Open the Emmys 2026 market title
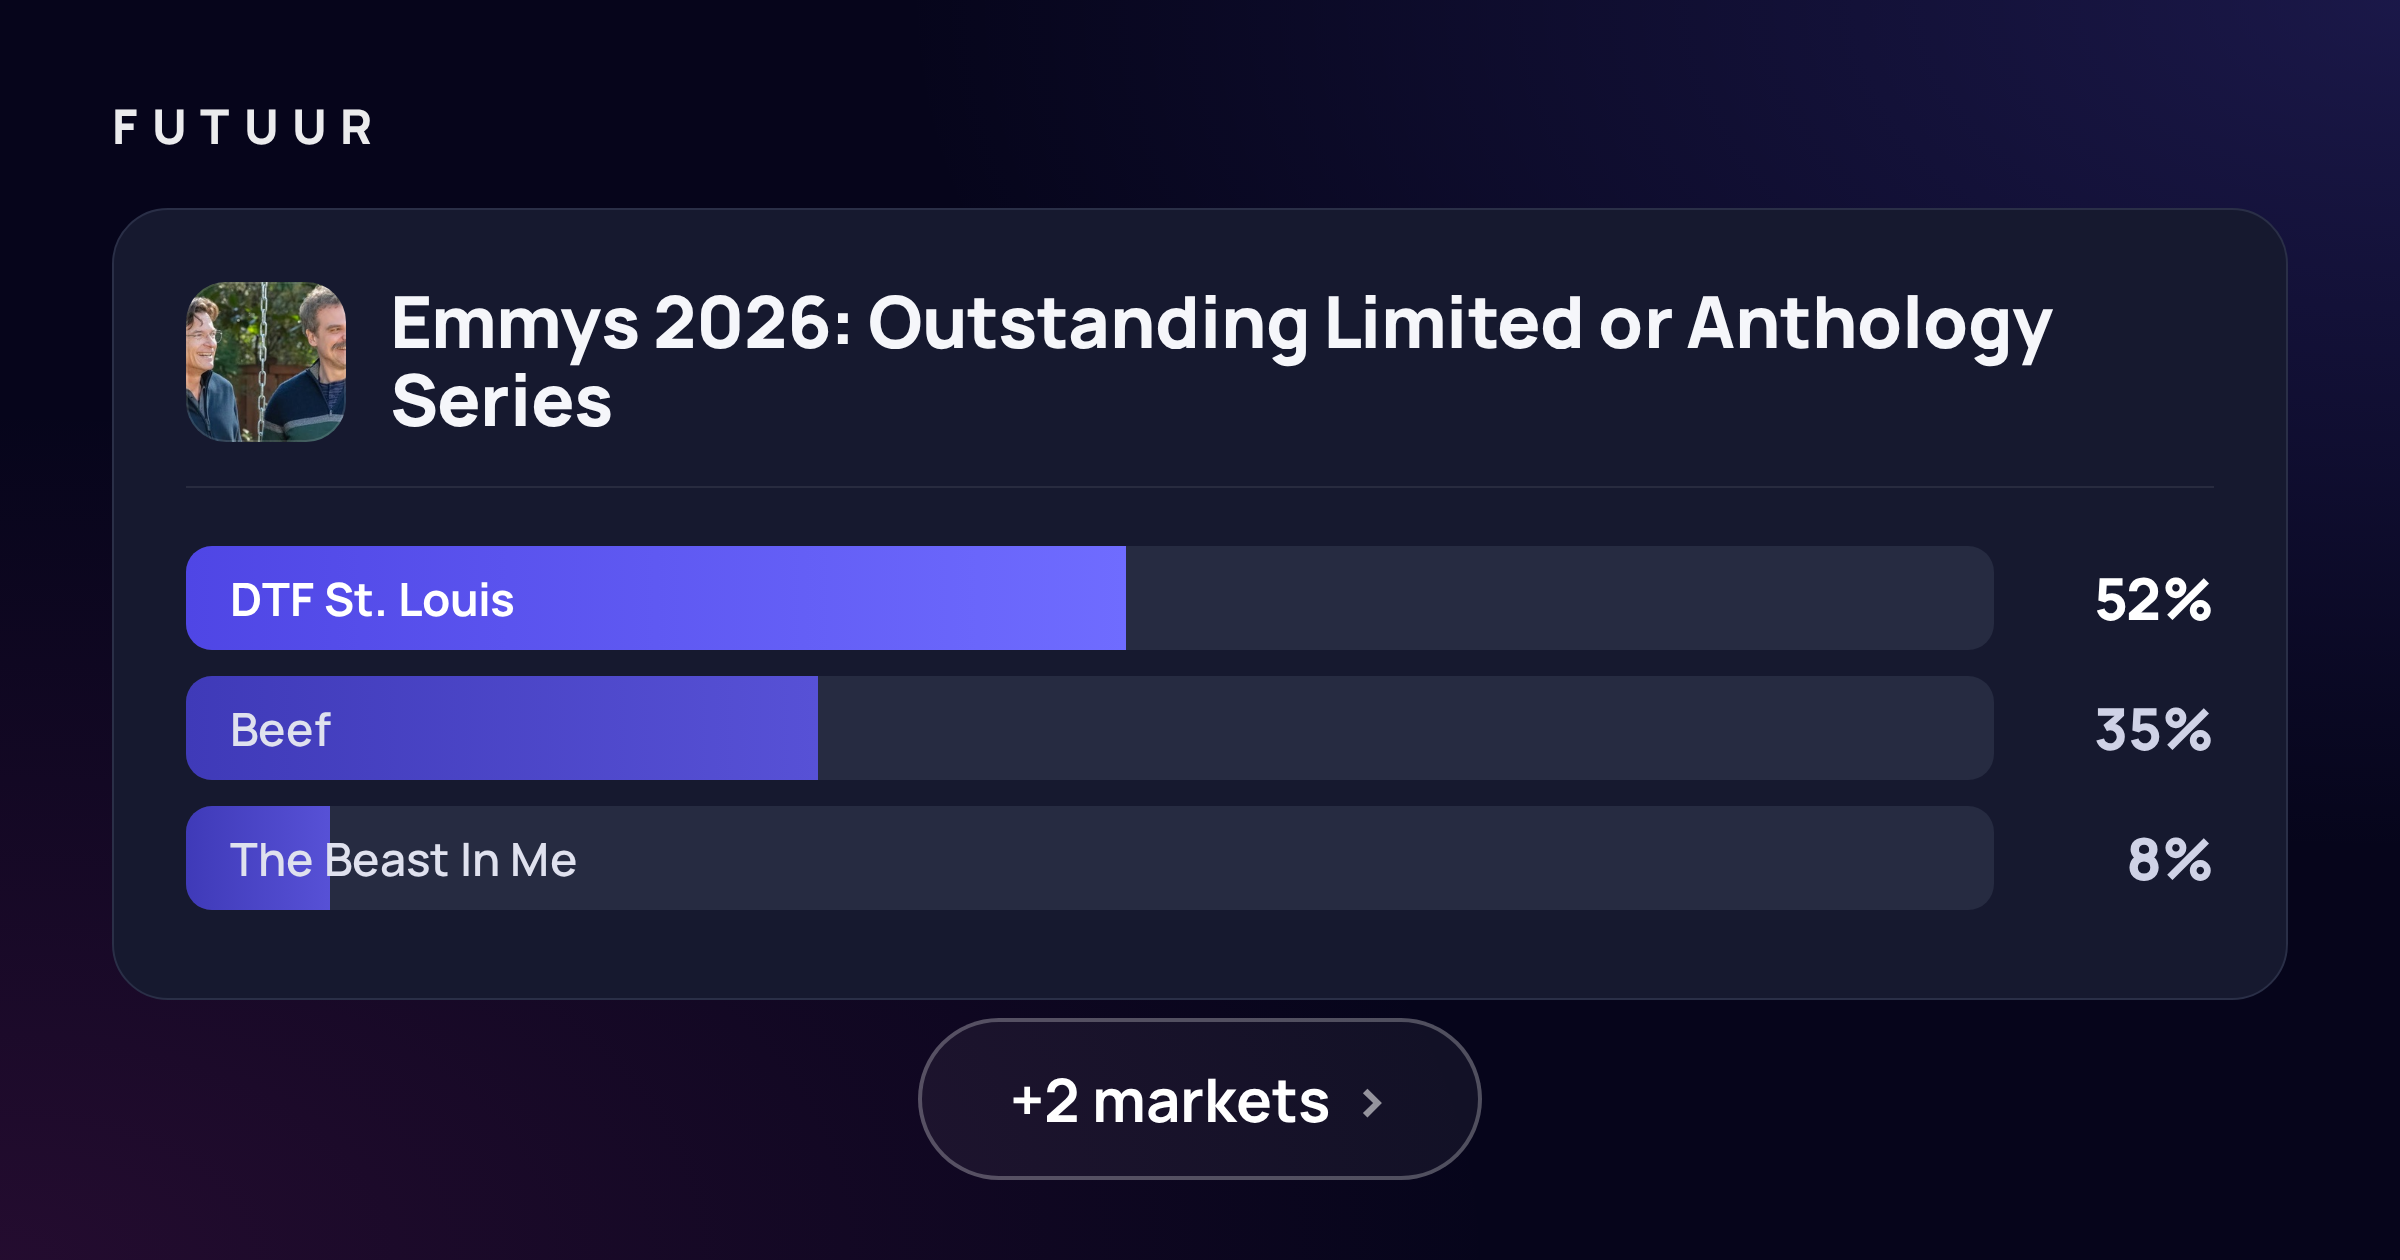This screenshot has width=2400, height=1260. pos(1221,362)
